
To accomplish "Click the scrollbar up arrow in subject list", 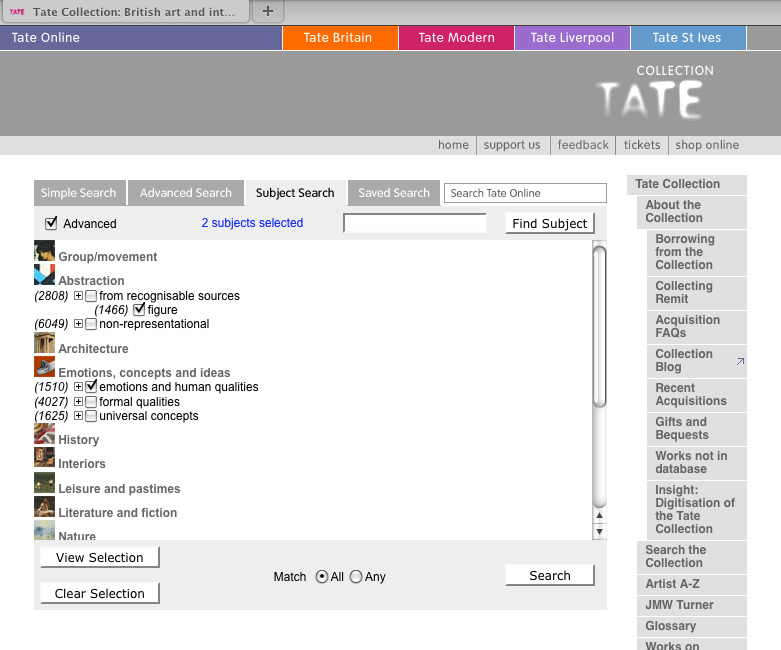I will [600, 516].
